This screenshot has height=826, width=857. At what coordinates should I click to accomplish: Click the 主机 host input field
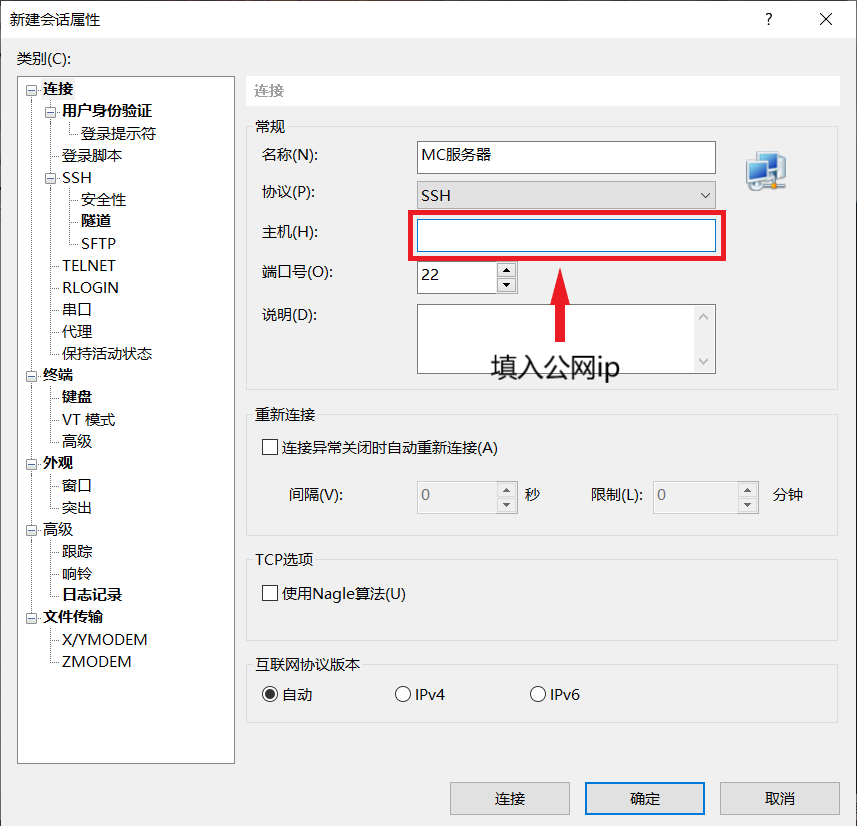[566, 236]
